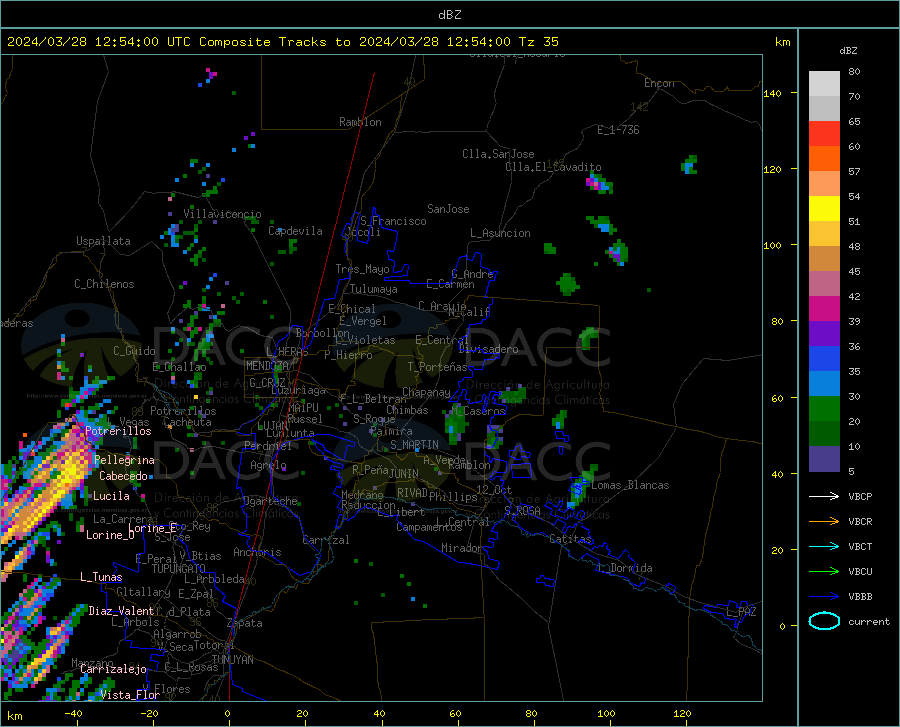Click the SanJose label
This screenshot has width=900, height=727.
448,209
